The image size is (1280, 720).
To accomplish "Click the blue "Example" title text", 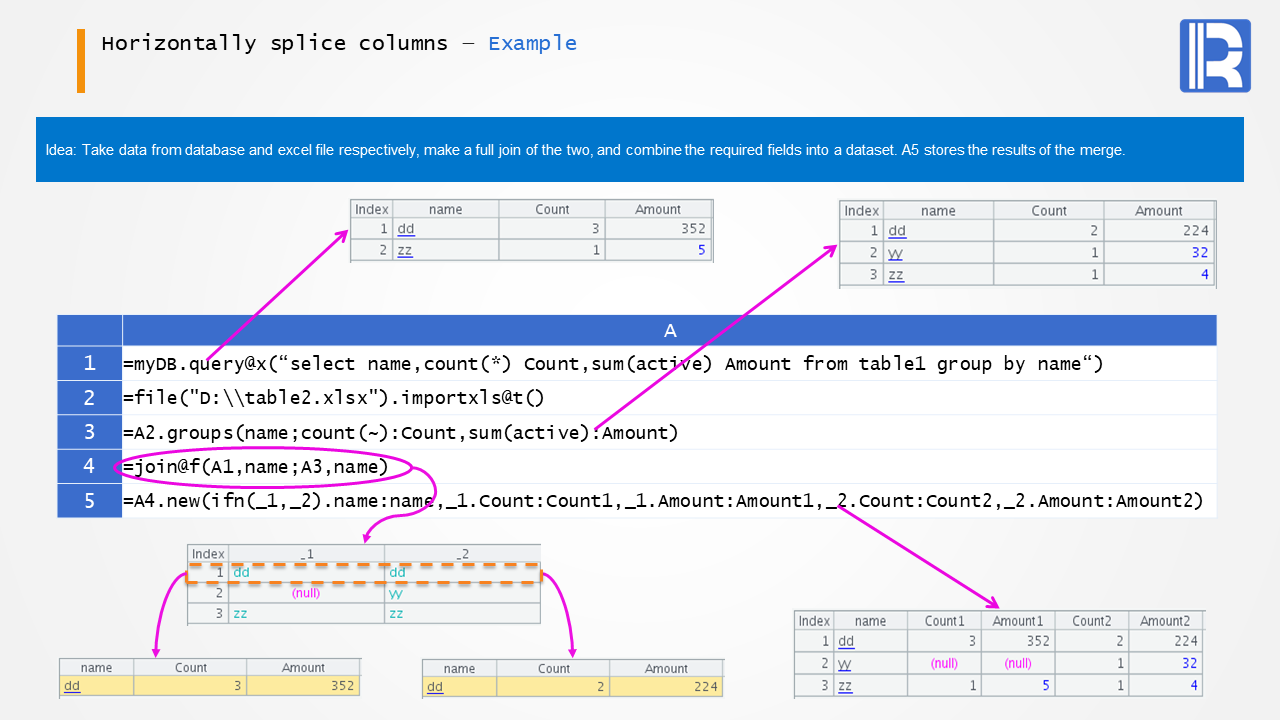I will tap(532, 43).
